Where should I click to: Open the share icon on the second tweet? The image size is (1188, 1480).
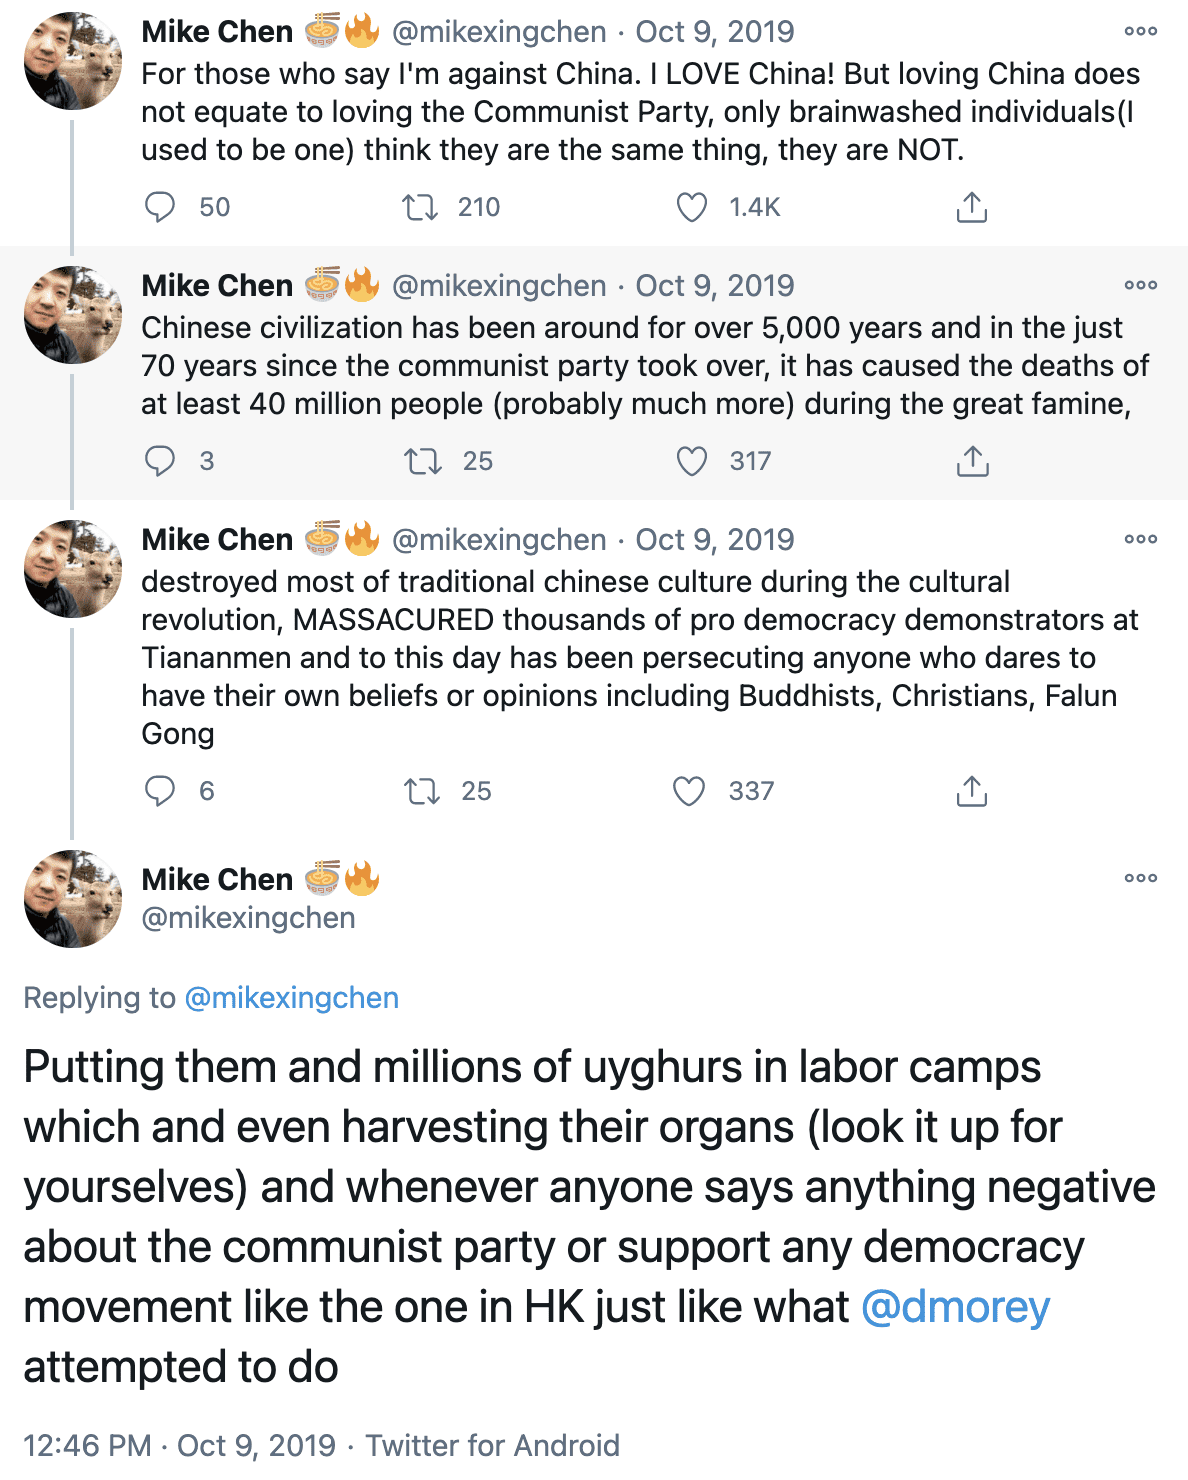coord(970,461)
